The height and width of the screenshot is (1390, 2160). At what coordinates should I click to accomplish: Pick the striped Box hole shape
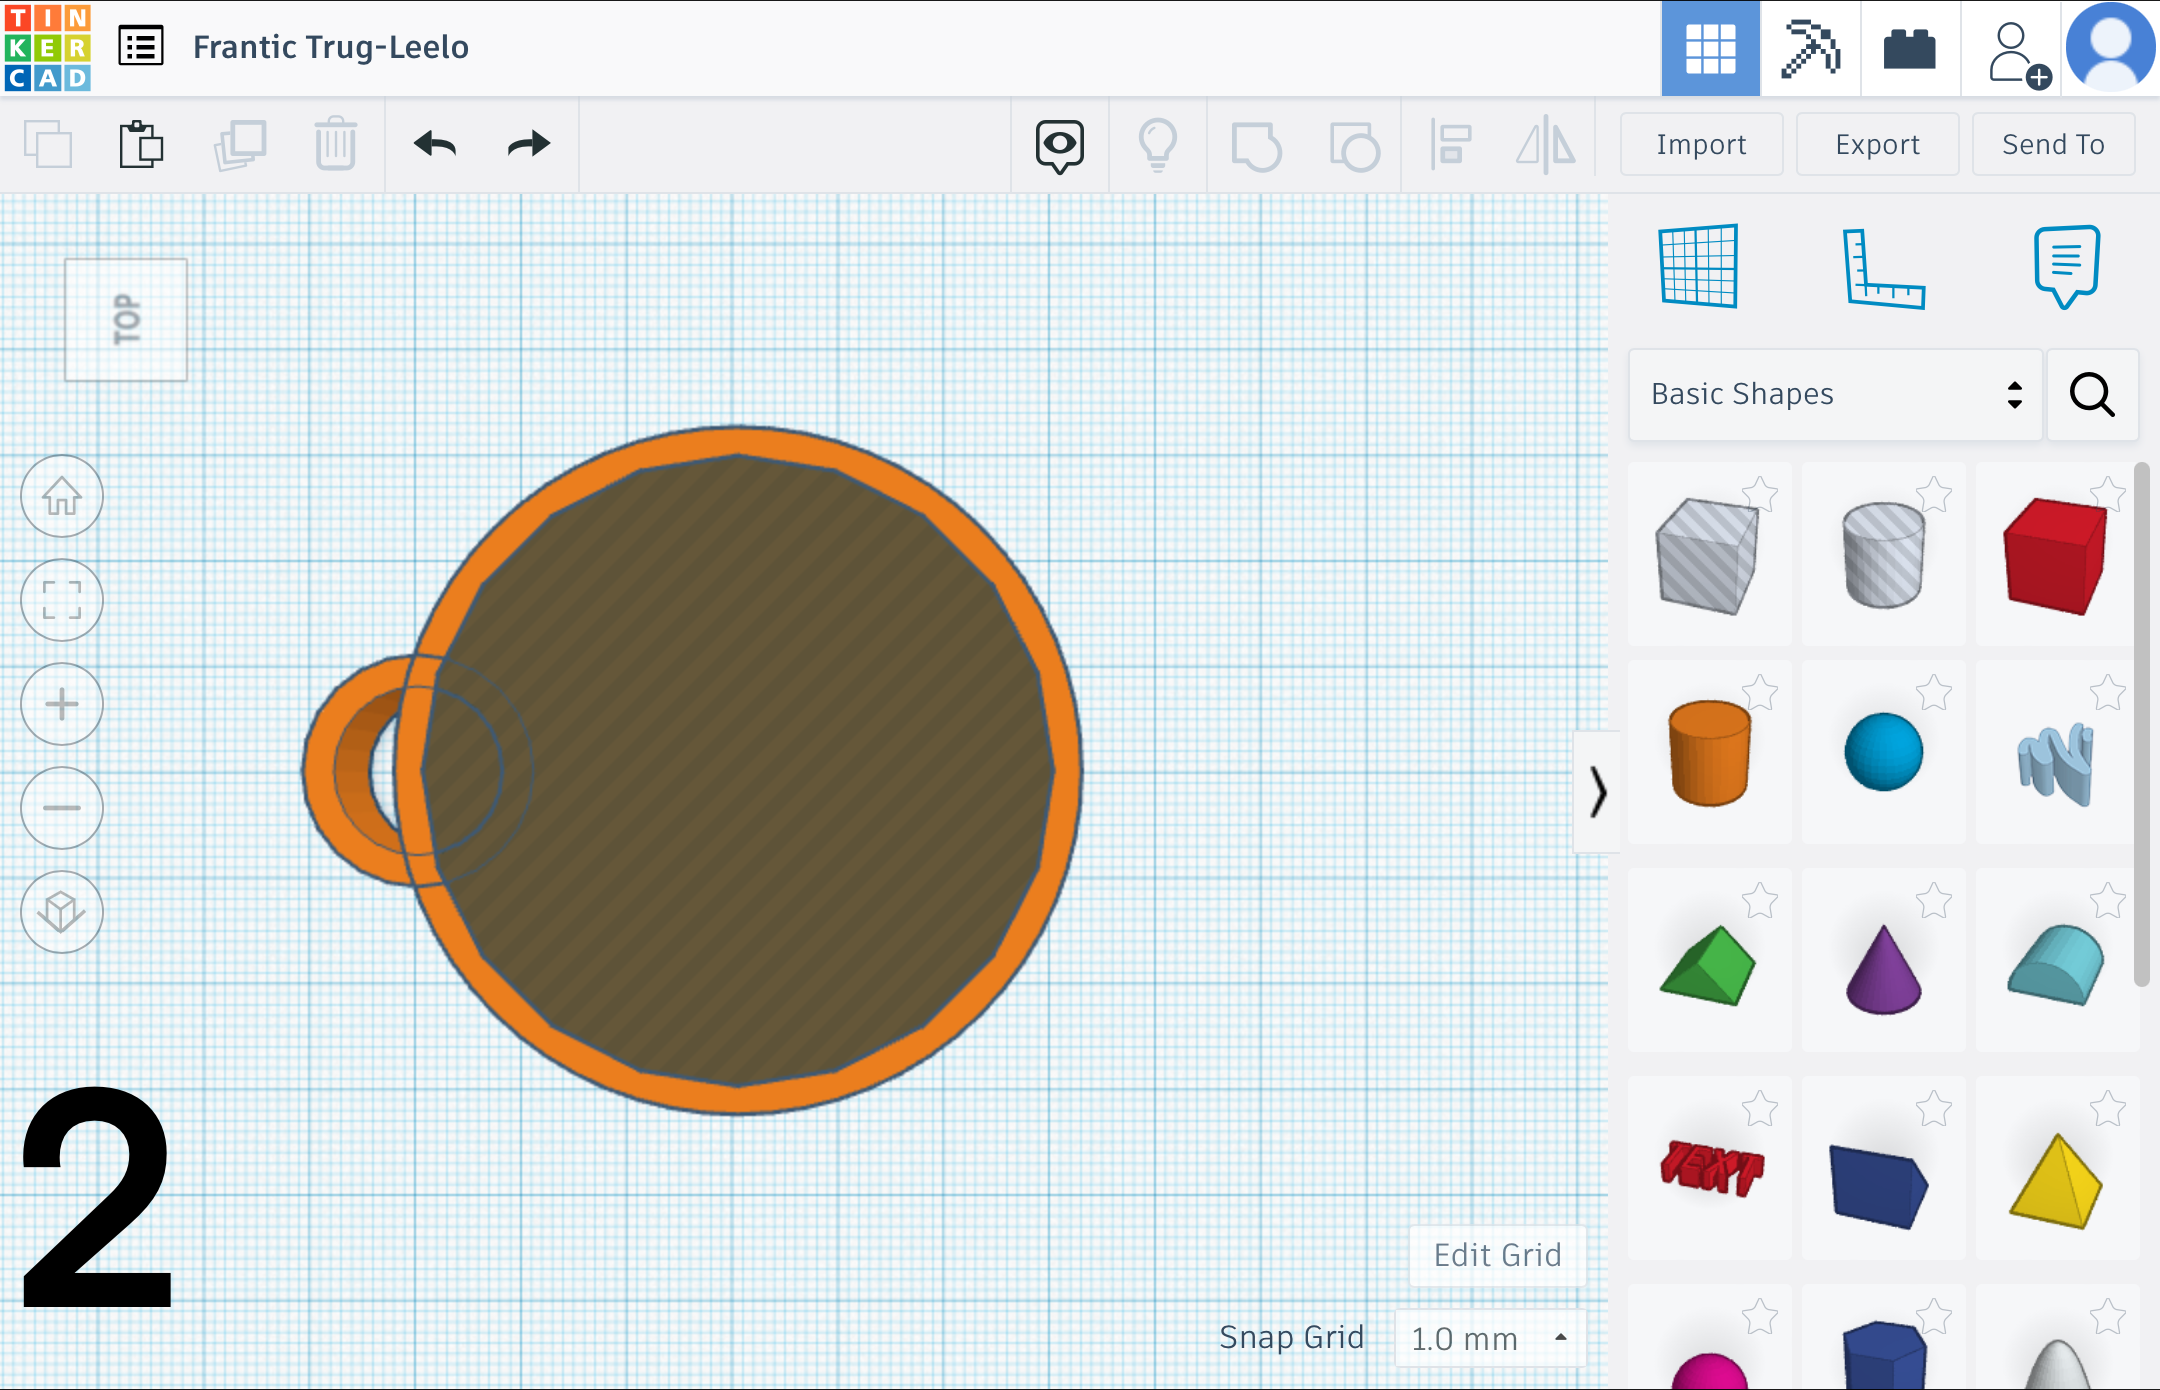(x=1708, y=554)
